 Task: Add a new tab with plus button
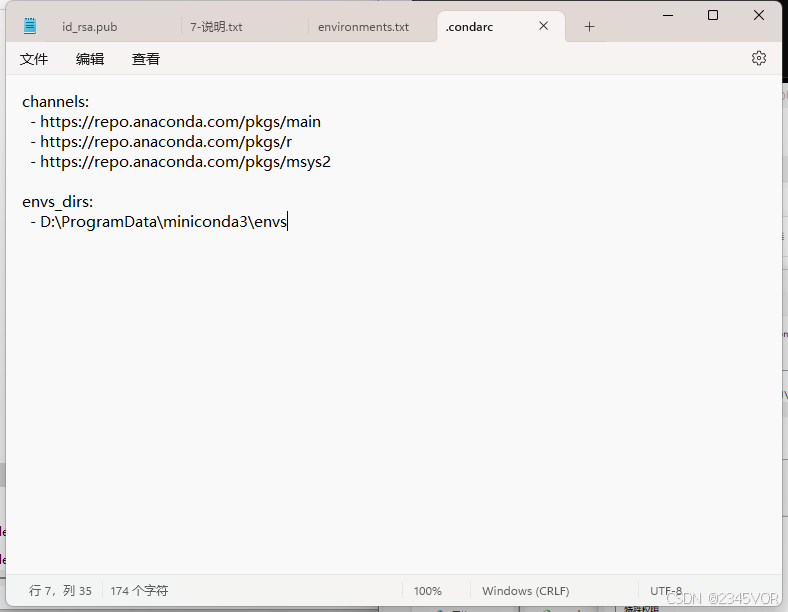[589, 27]
